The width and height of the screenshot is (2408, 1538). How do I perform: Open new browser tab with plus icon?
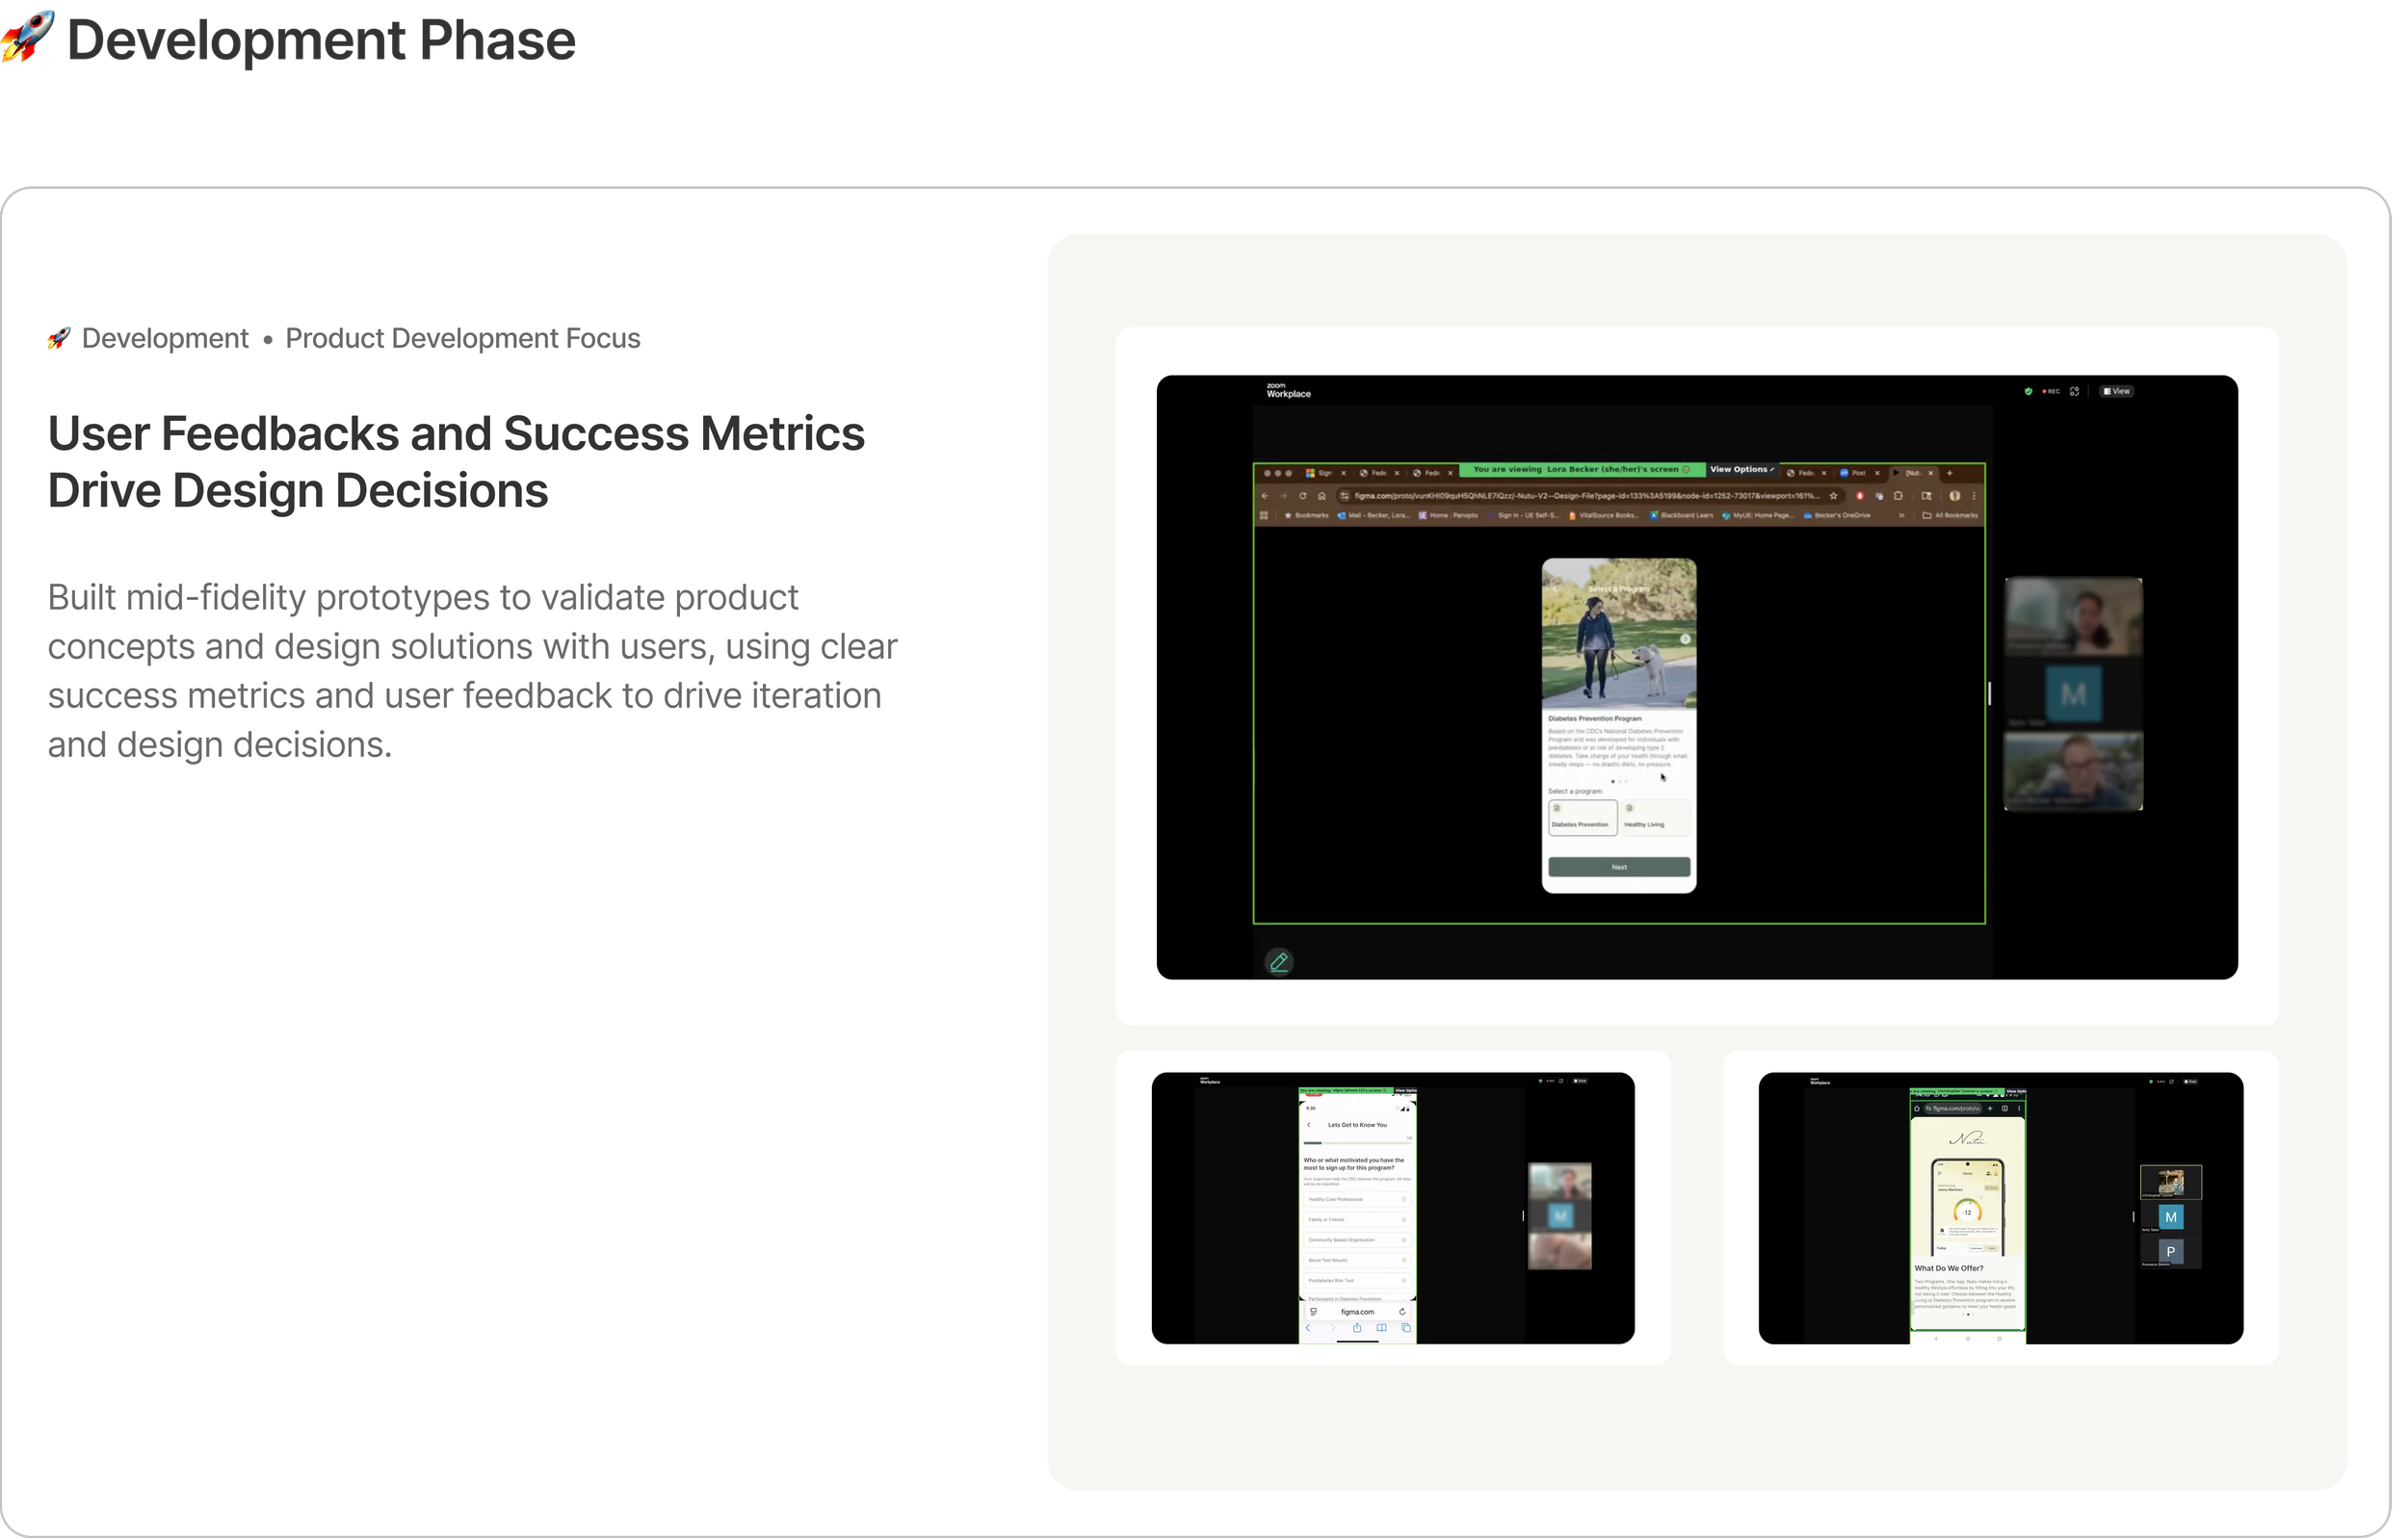pos(1949,473)
